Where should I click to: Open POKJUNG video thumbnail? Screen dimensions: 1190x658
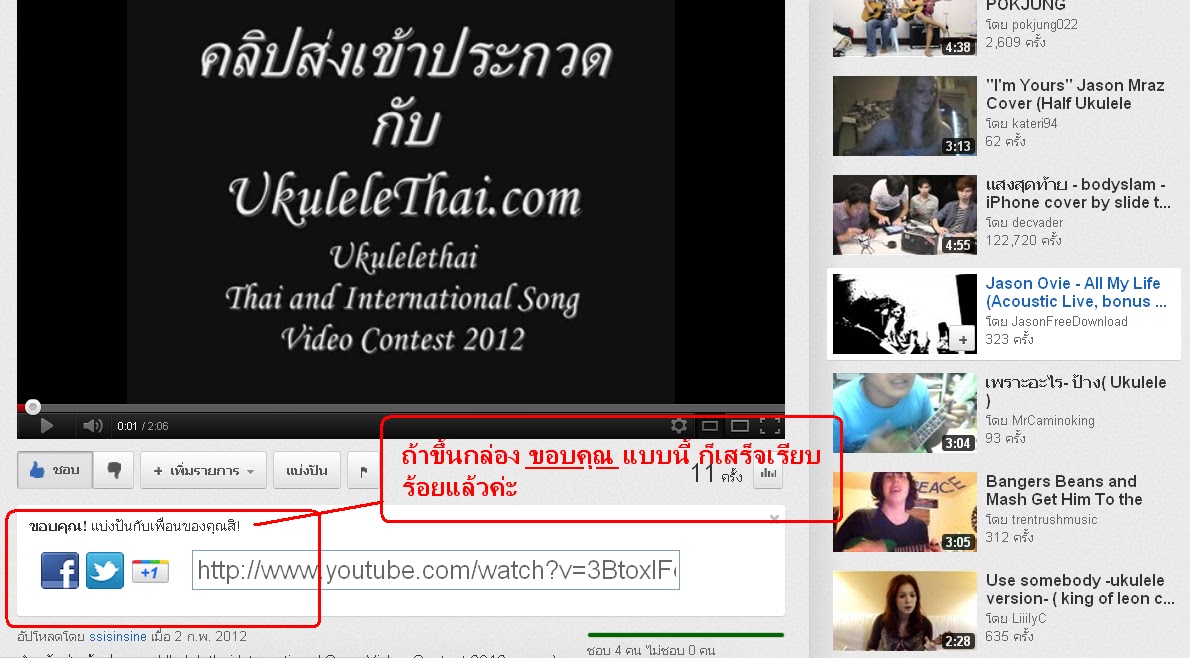tap(905, 28)
